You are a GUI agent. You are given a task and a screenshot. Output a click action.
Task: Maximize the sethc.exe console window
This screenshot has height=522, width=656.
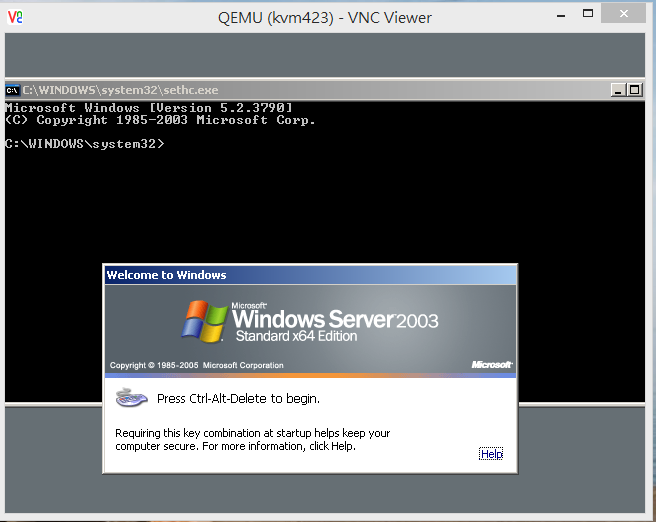pos(635,90)
